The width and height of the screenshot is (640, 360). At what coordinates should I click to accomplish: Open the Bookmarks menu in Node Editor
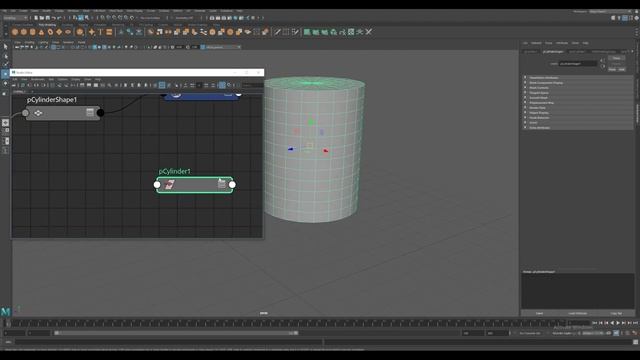pos(38,79)
